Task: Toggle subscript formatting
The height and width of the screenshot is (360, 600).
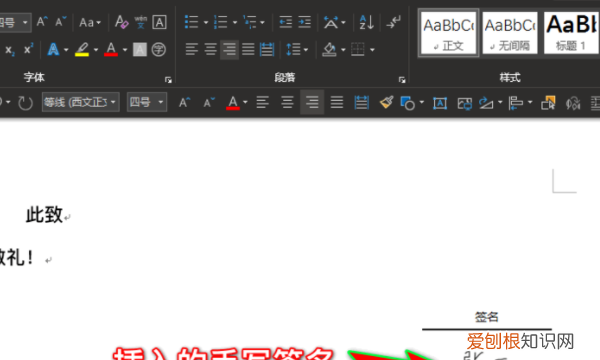Action: [x=10, y=50]
